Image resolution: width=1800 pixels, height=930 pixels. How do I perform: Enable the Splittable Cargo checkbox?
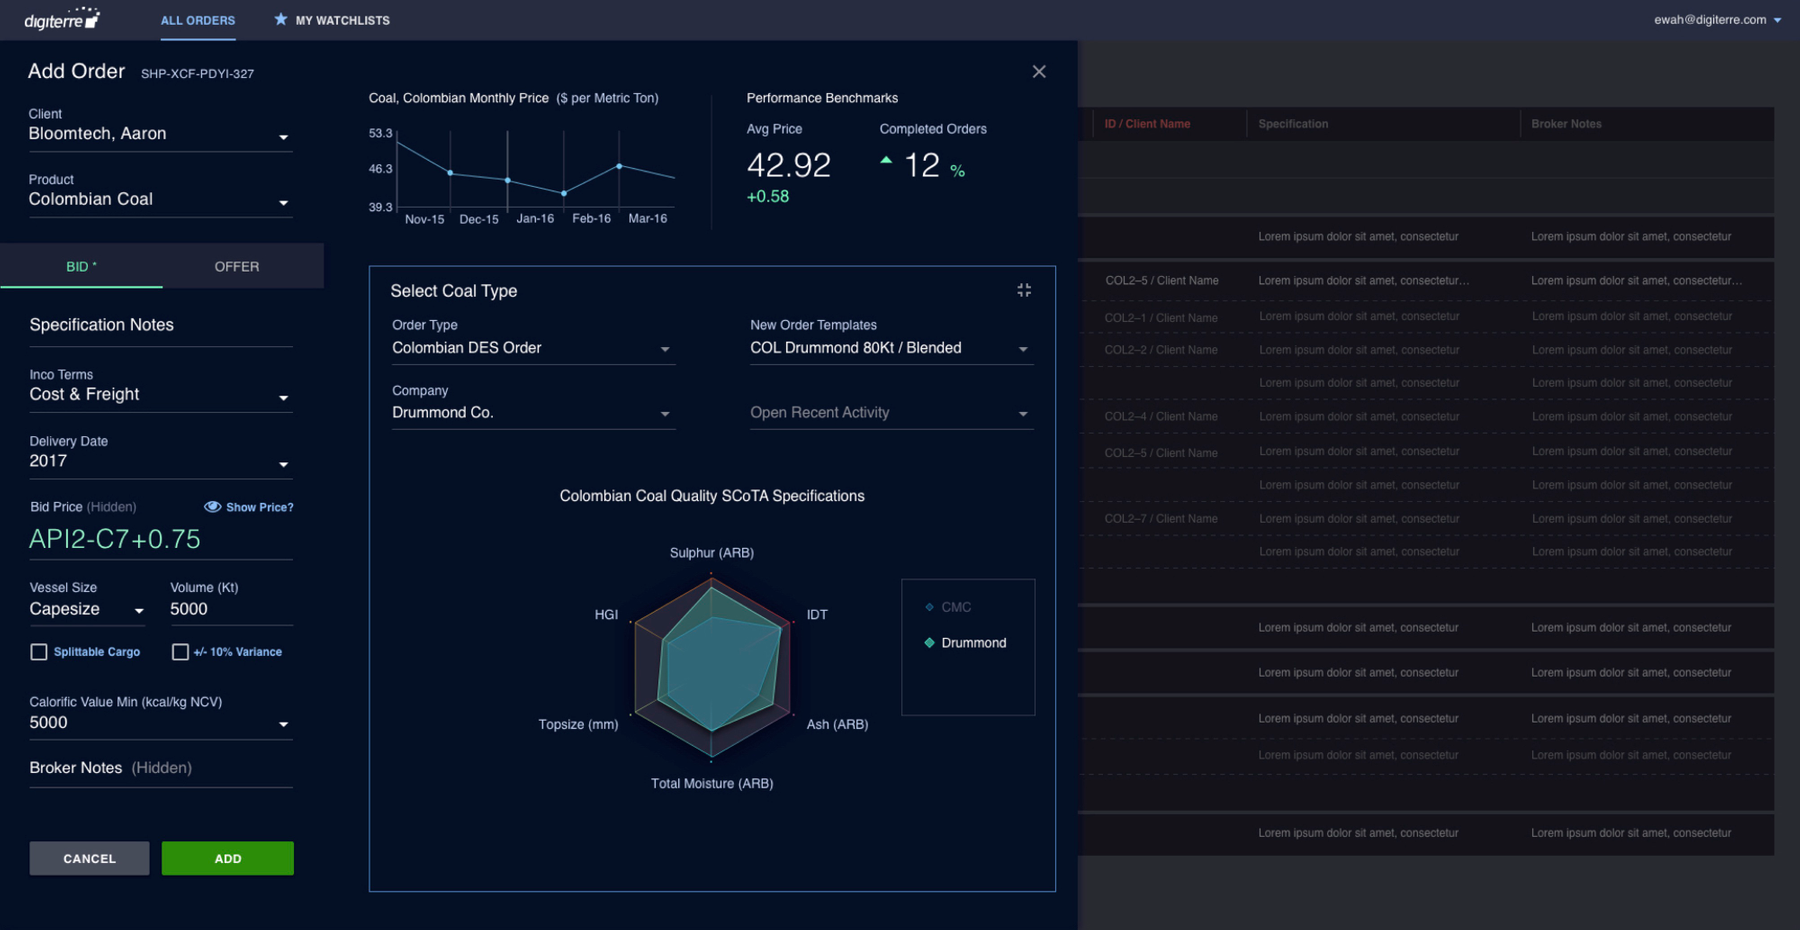[39, 652]
